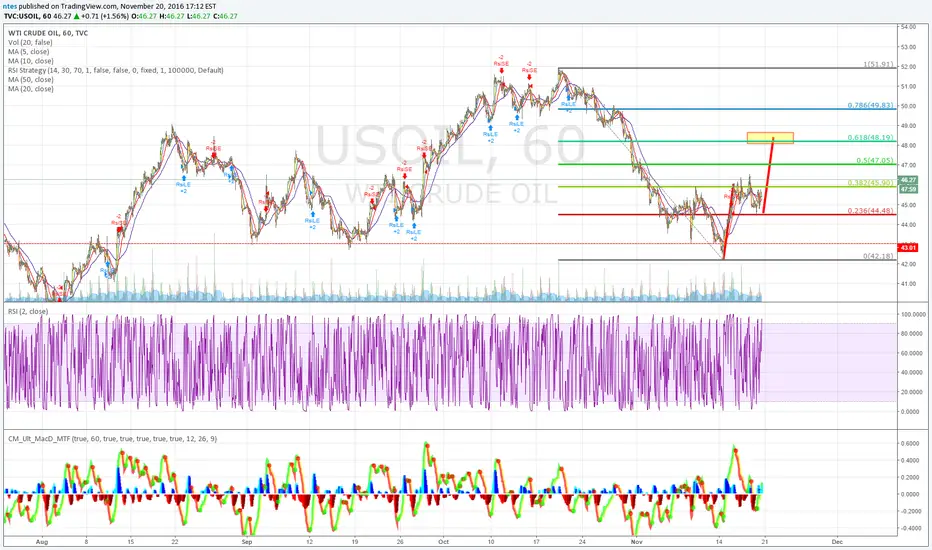Click the 21 date label on the time axis
This screenshot has width=932, height=550.
(x=765, y=542)
